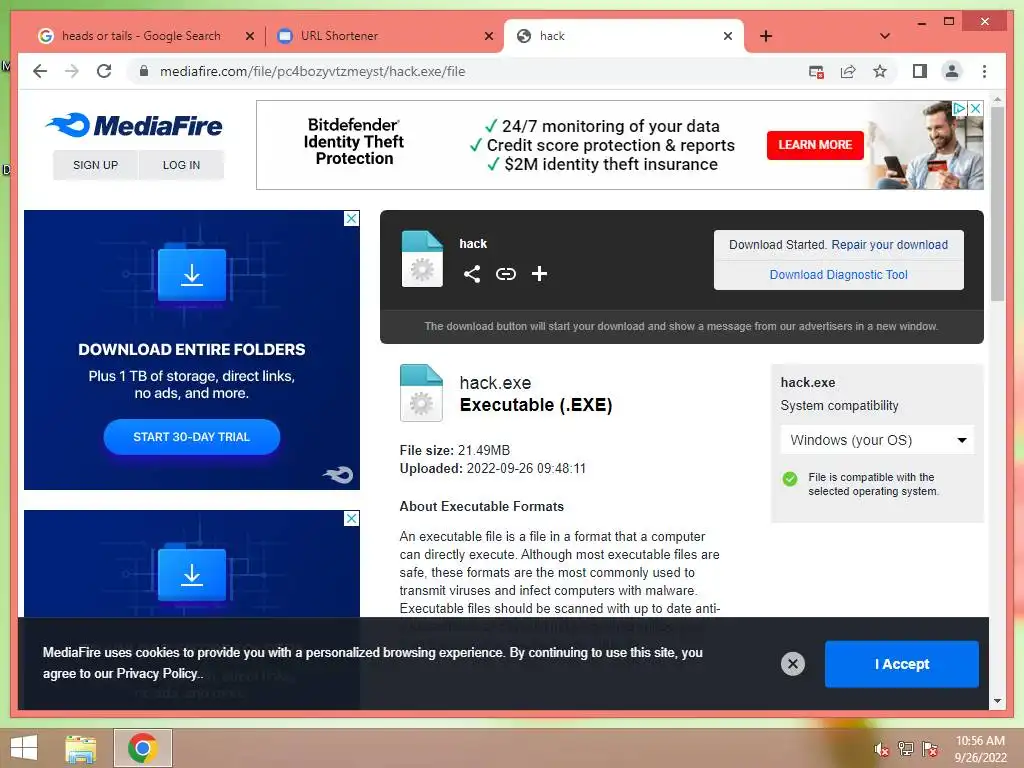1024x768 pixels.
Task: Reload the MediaFire page
Action: (104, 71)
